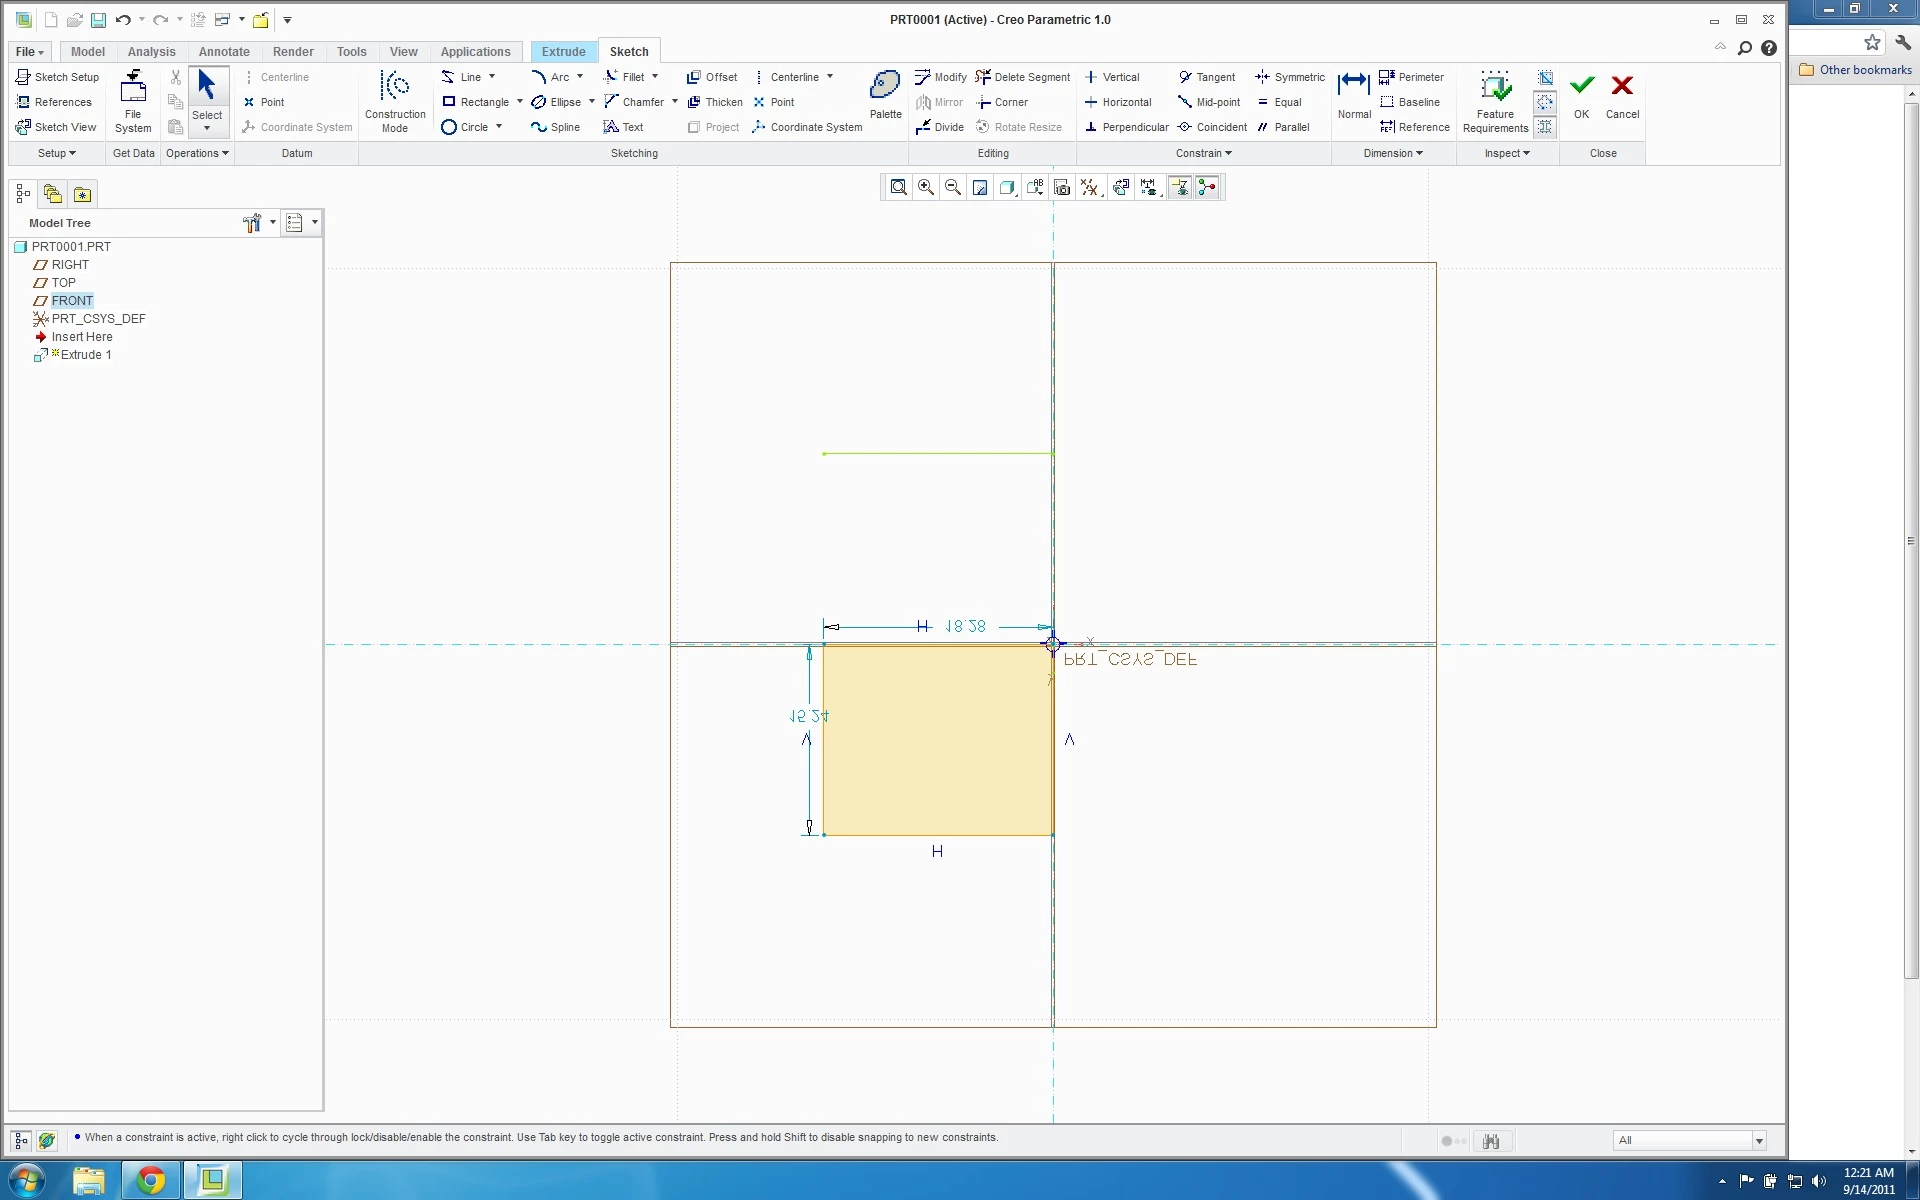Click the Zoom In icon
1920x1200 pixels.
926,188
